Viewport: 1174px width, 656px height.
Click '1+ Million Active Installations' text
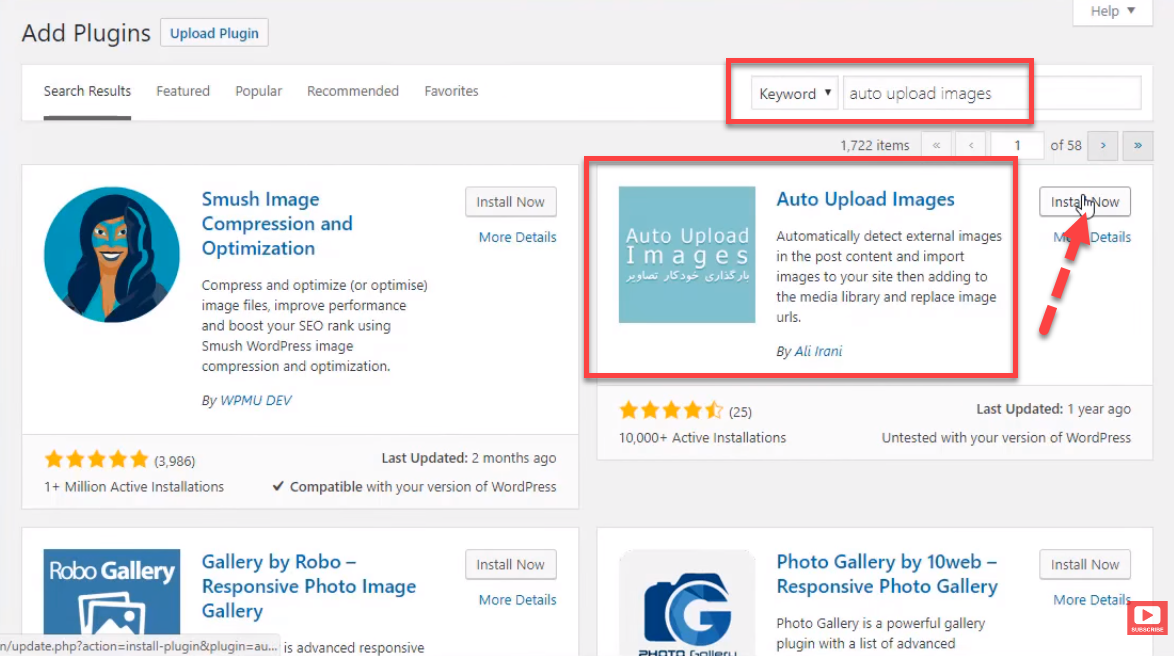pos(134,487)
